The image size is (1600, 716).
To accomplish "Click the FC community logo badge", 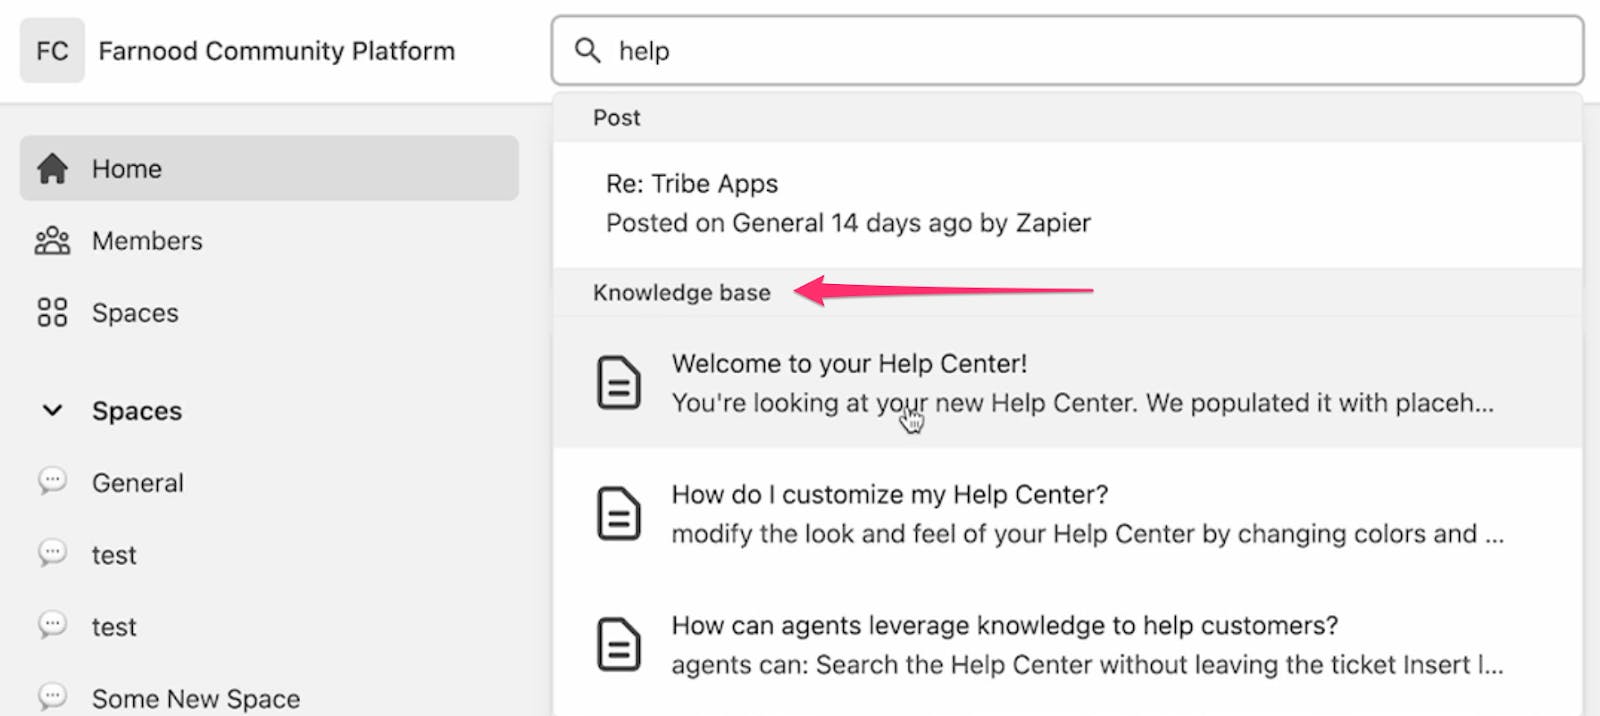I will (x=52, y=51).
